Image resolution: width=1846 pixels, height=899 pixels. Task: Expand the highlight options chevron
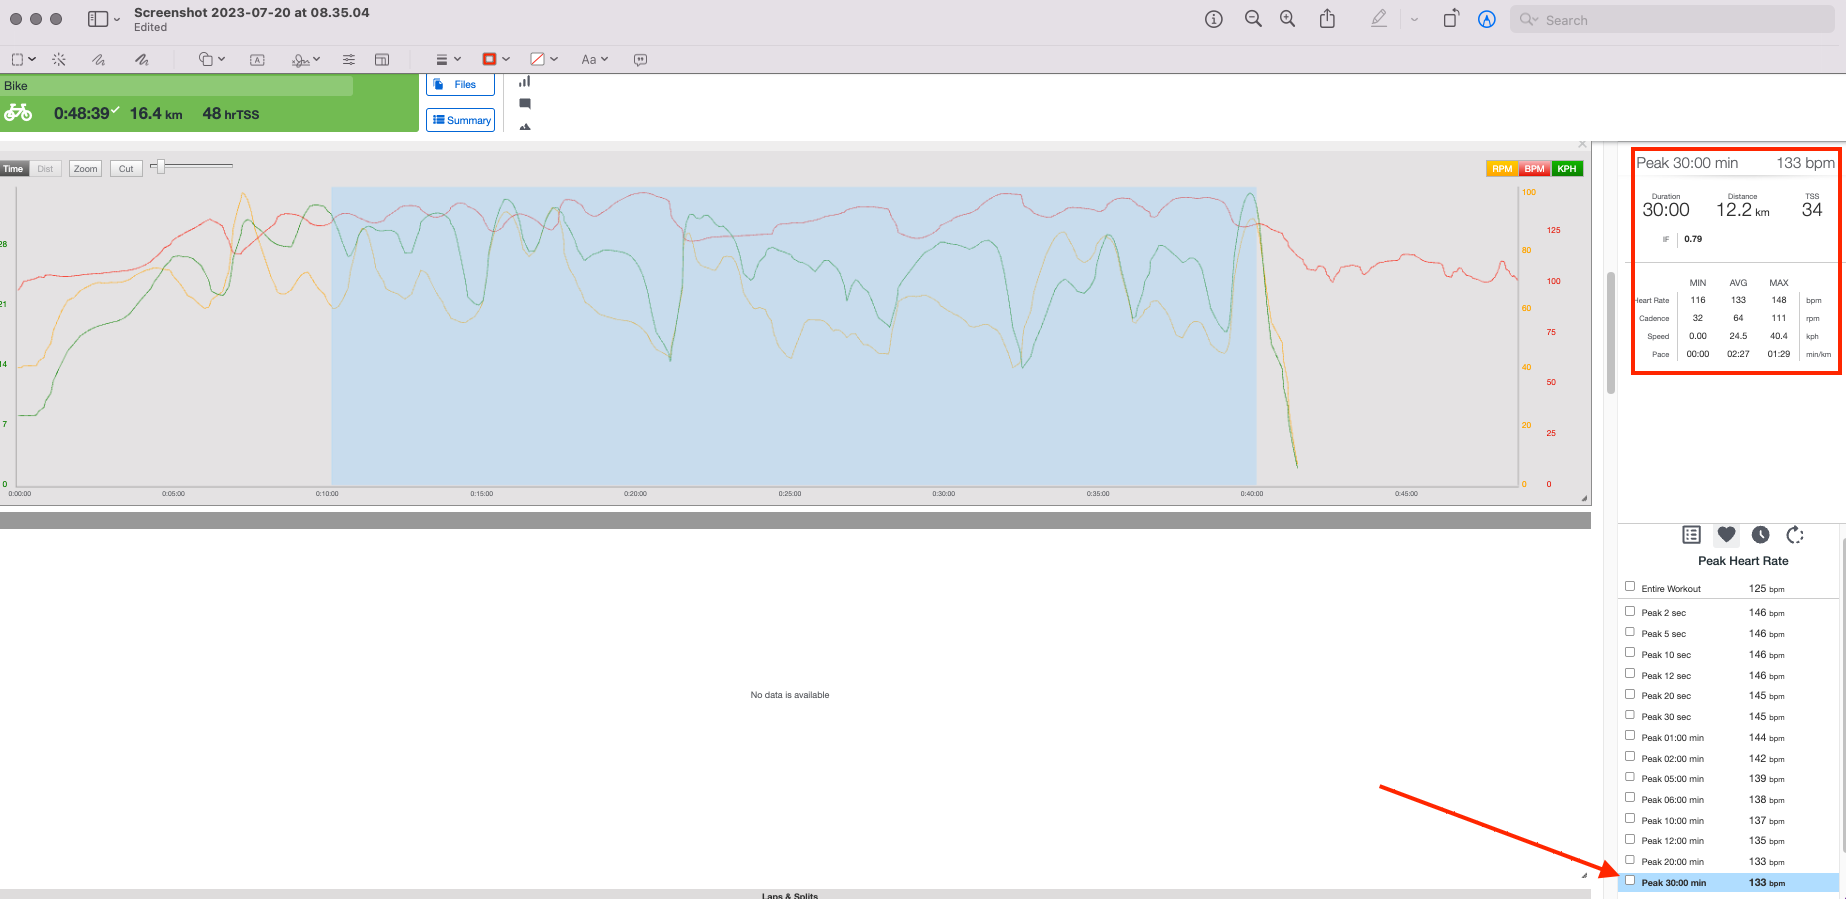pos(1414,19)
